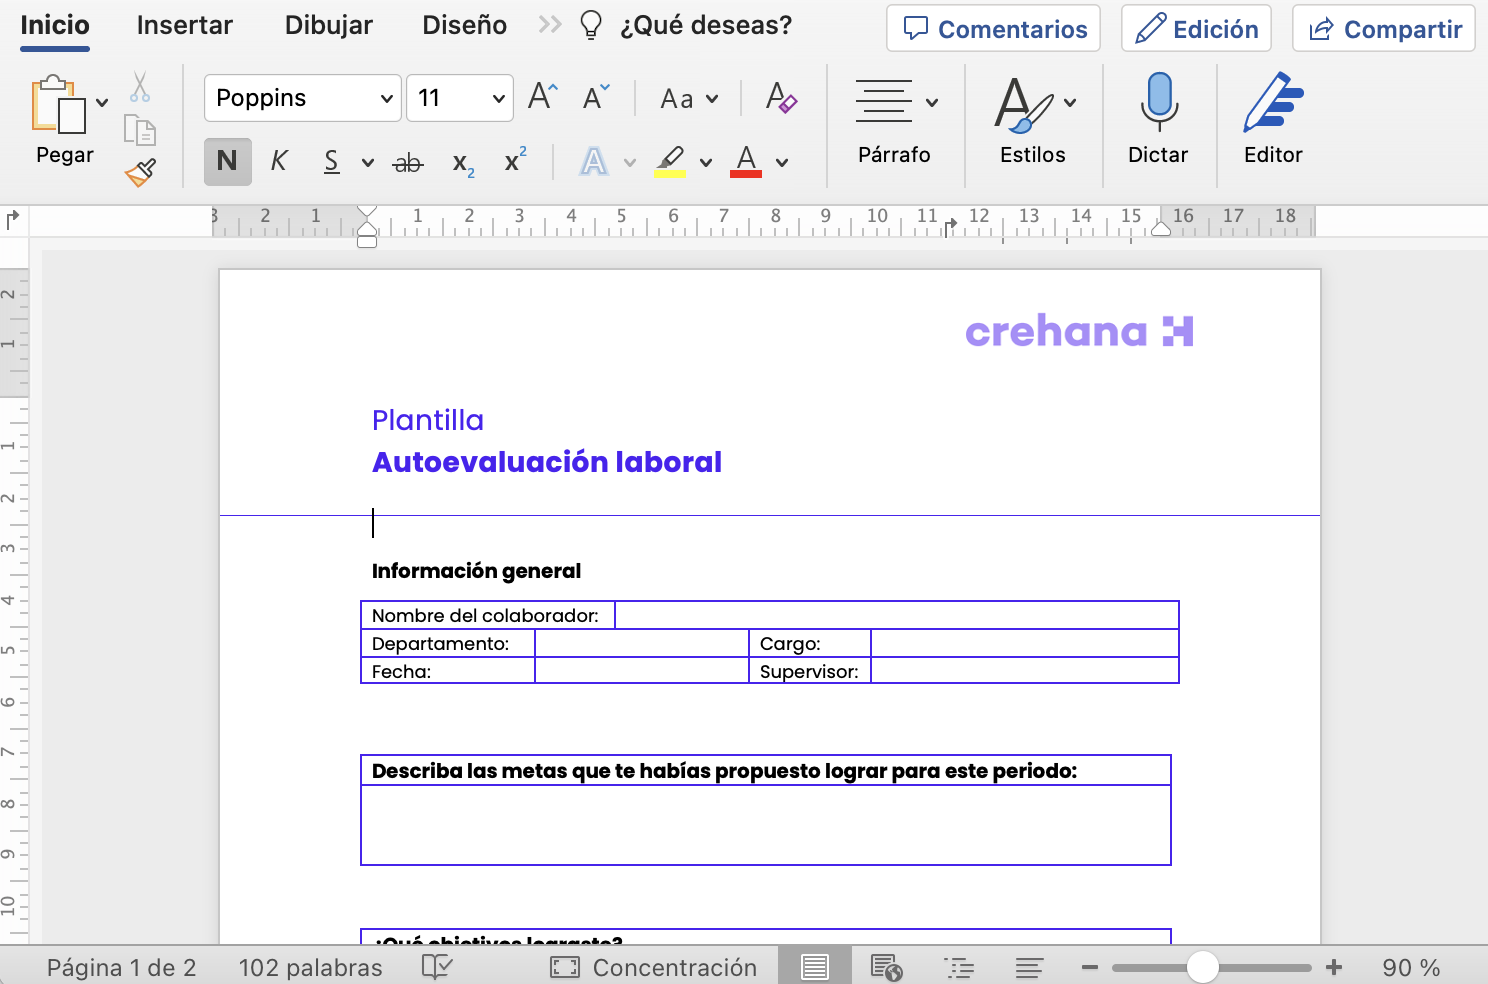Open the Comentarios panel
1488x984 pixels.
coord(992,28)
